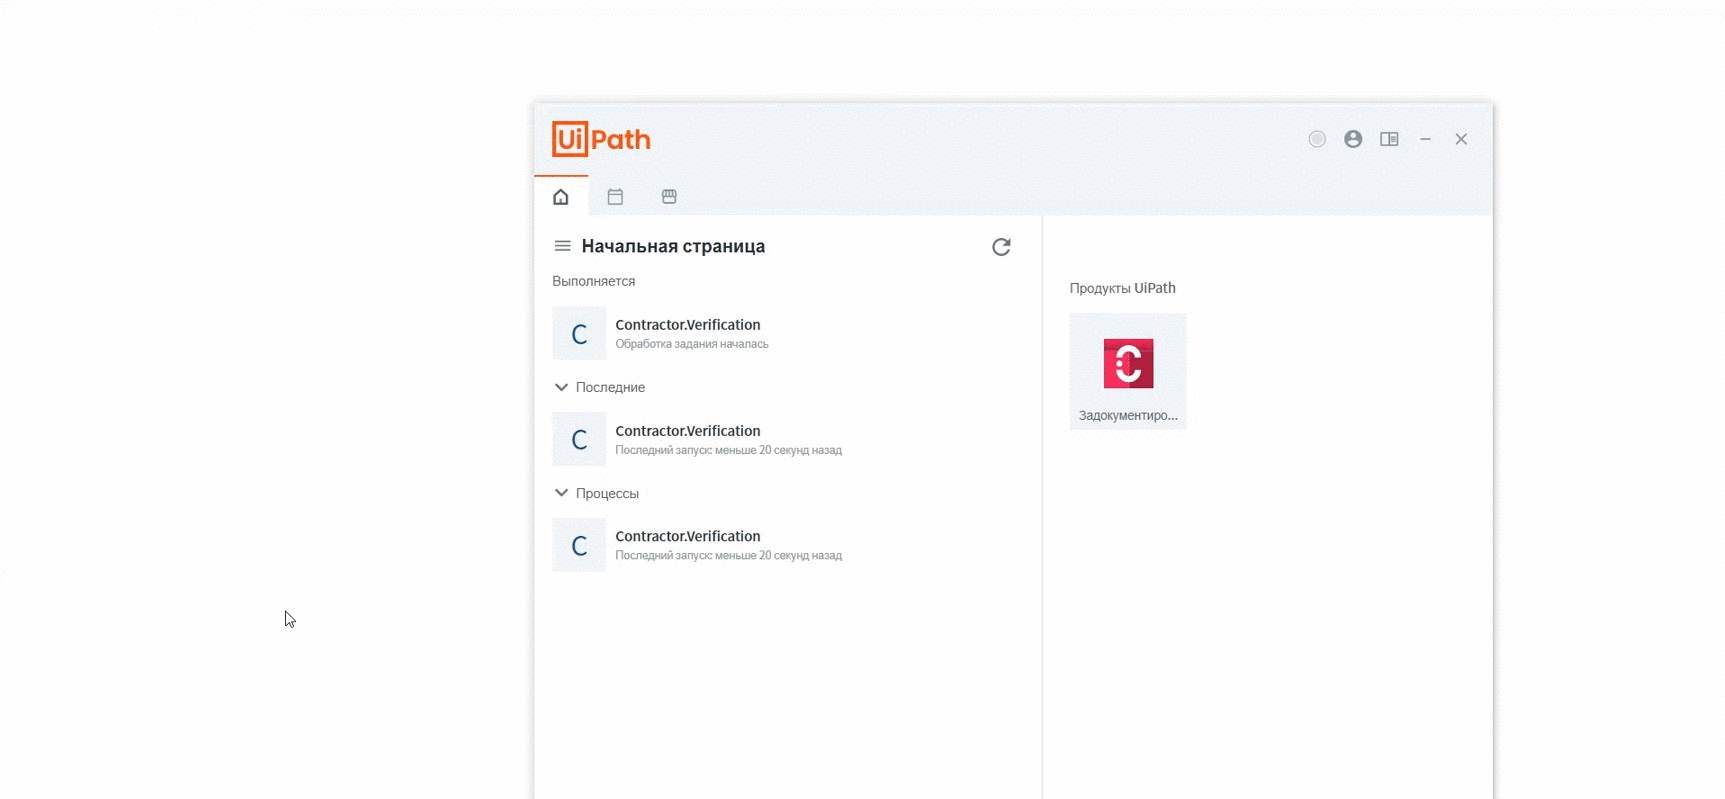Viewport: 1725px width, 799px height.
Task: Click the UiPath logo
Action: coord(601,139)
